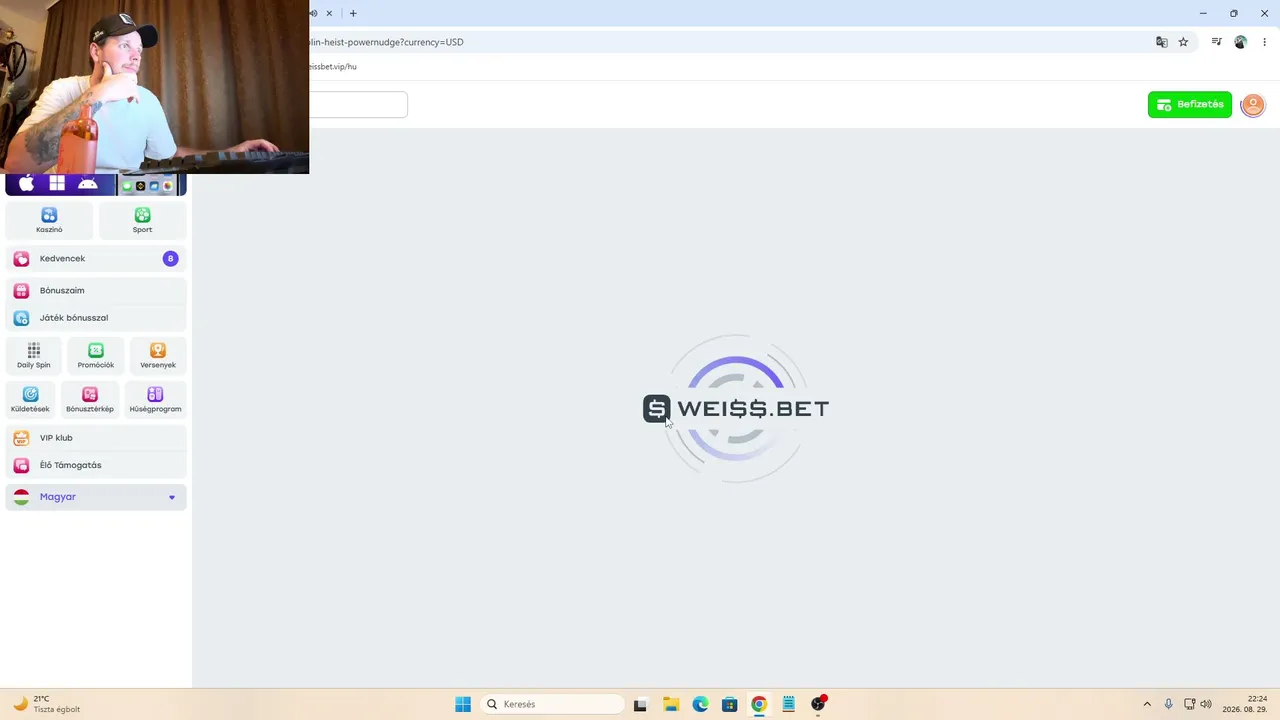Open the Küldetések missions tile

point(30,400)
